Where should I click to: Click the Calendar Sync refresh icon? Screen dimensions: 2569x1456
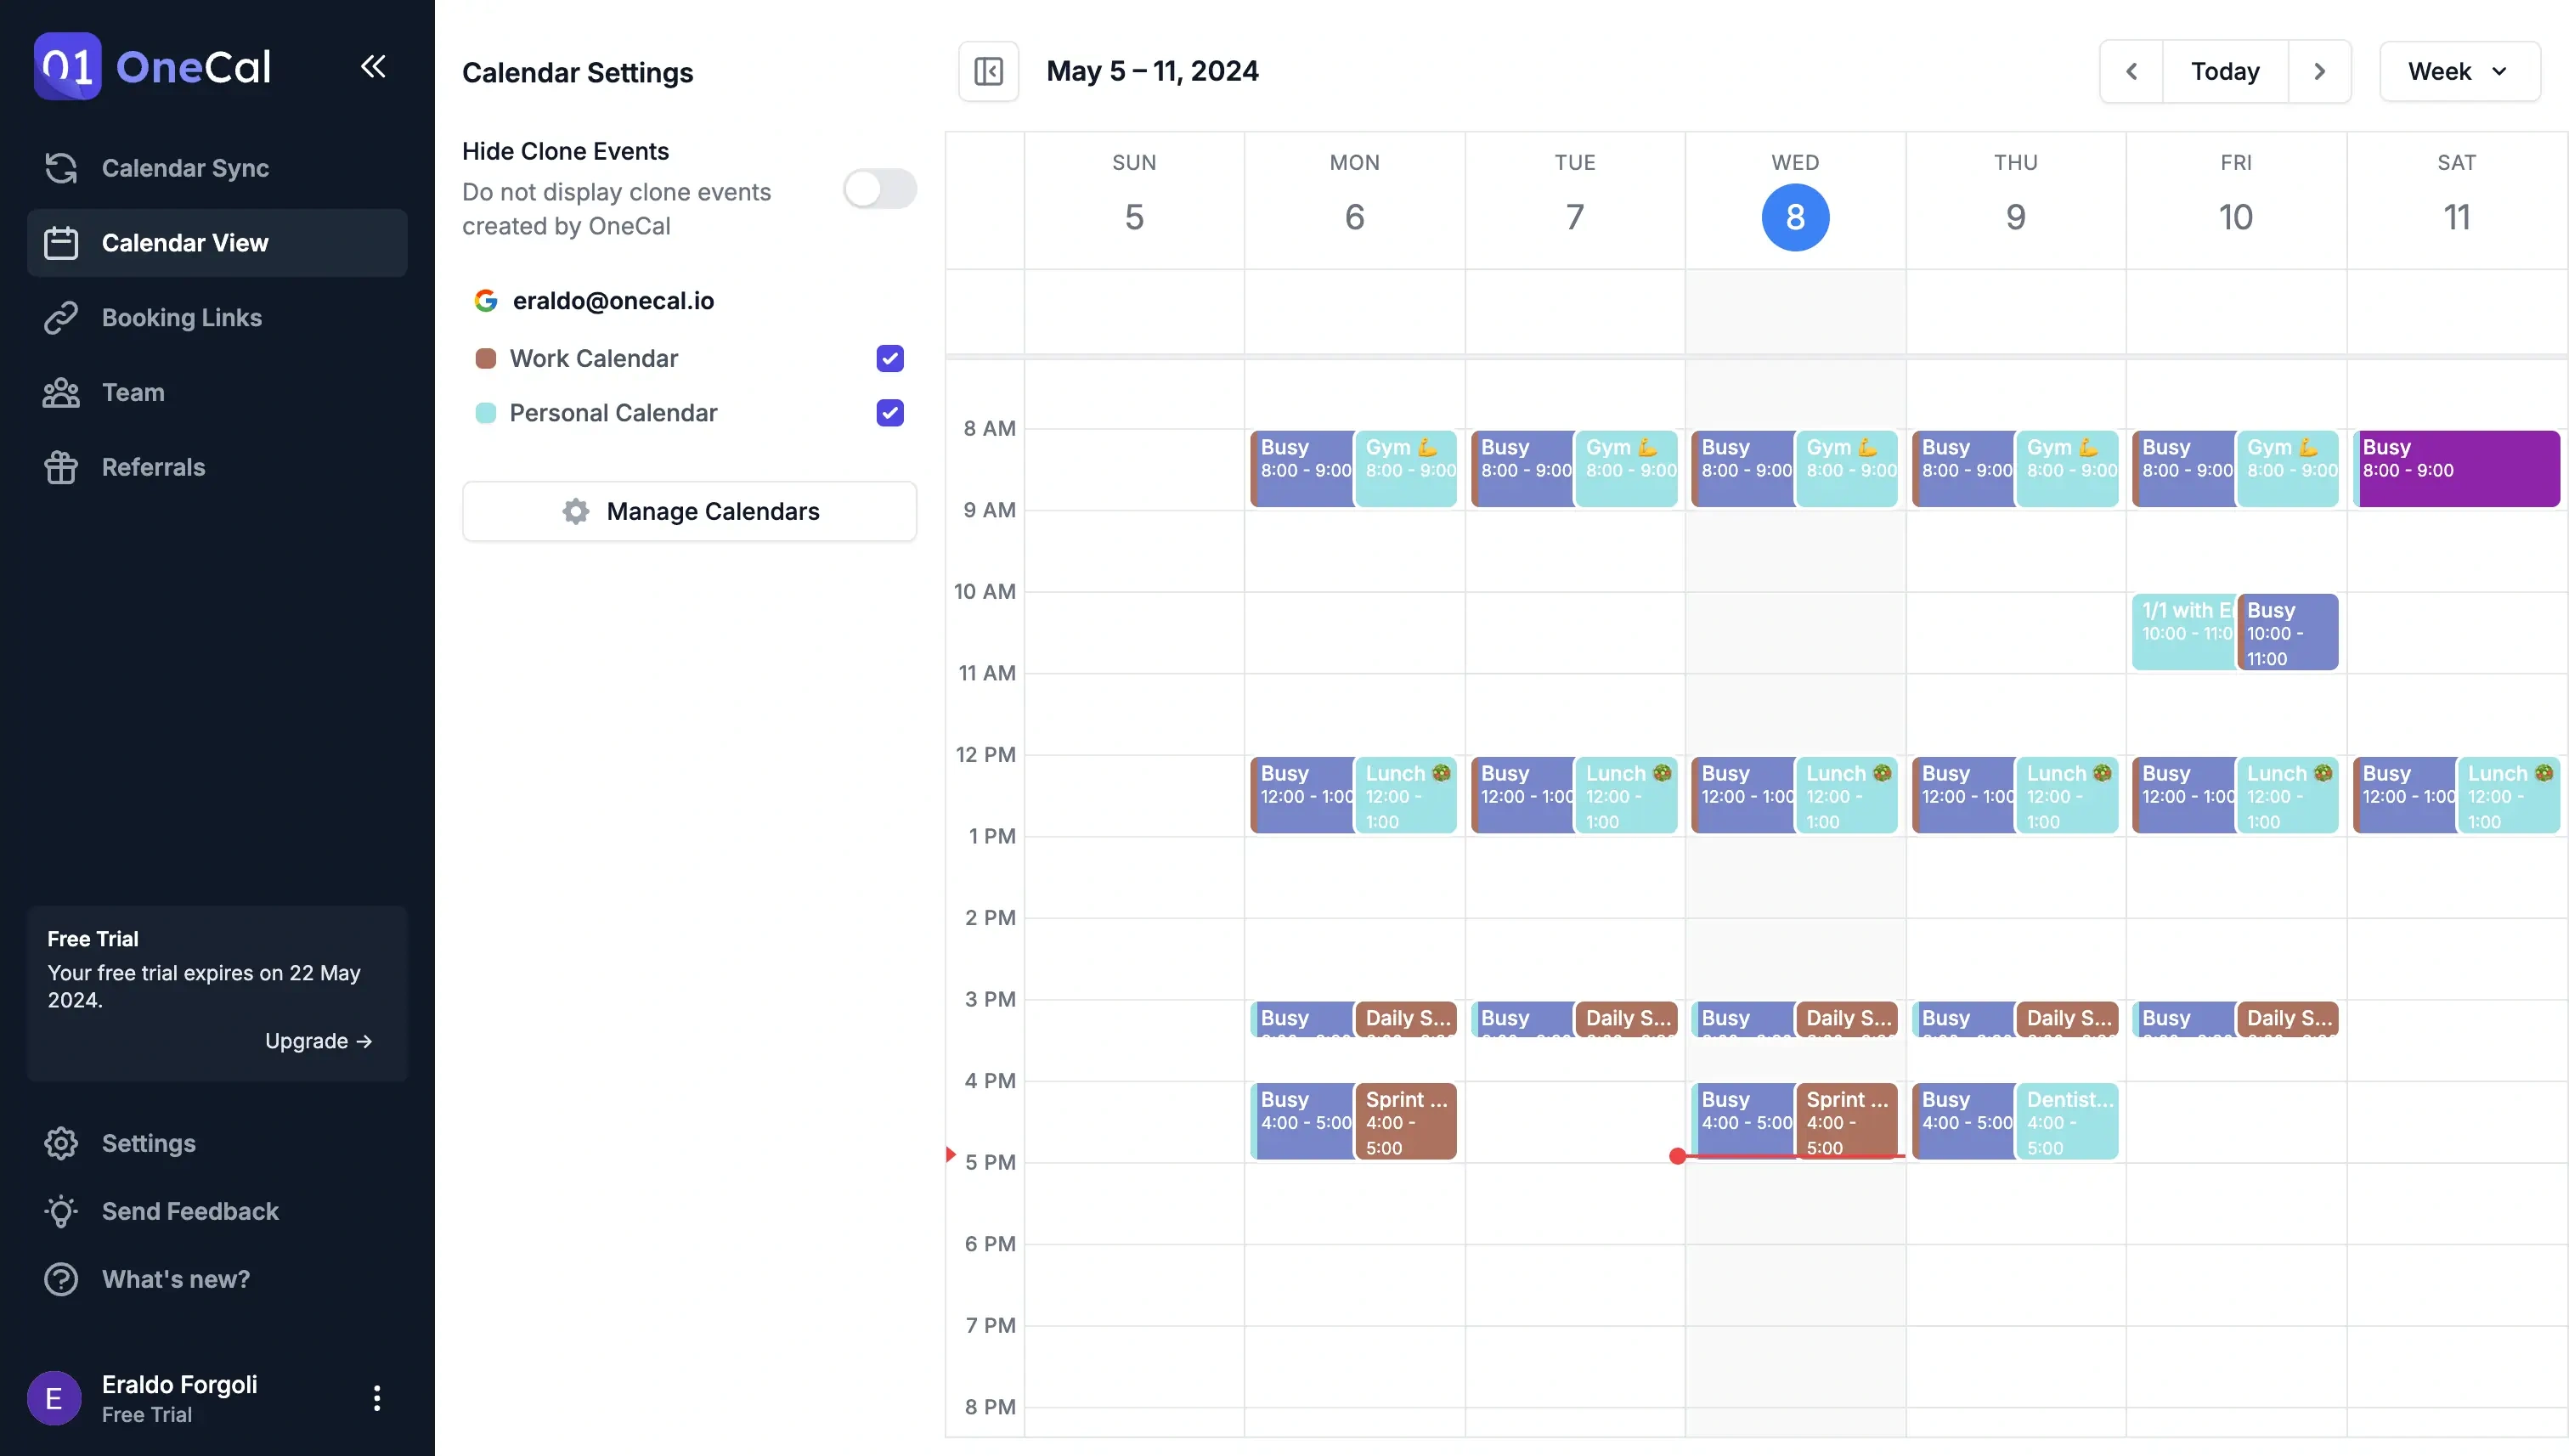(x=61, y=168)
